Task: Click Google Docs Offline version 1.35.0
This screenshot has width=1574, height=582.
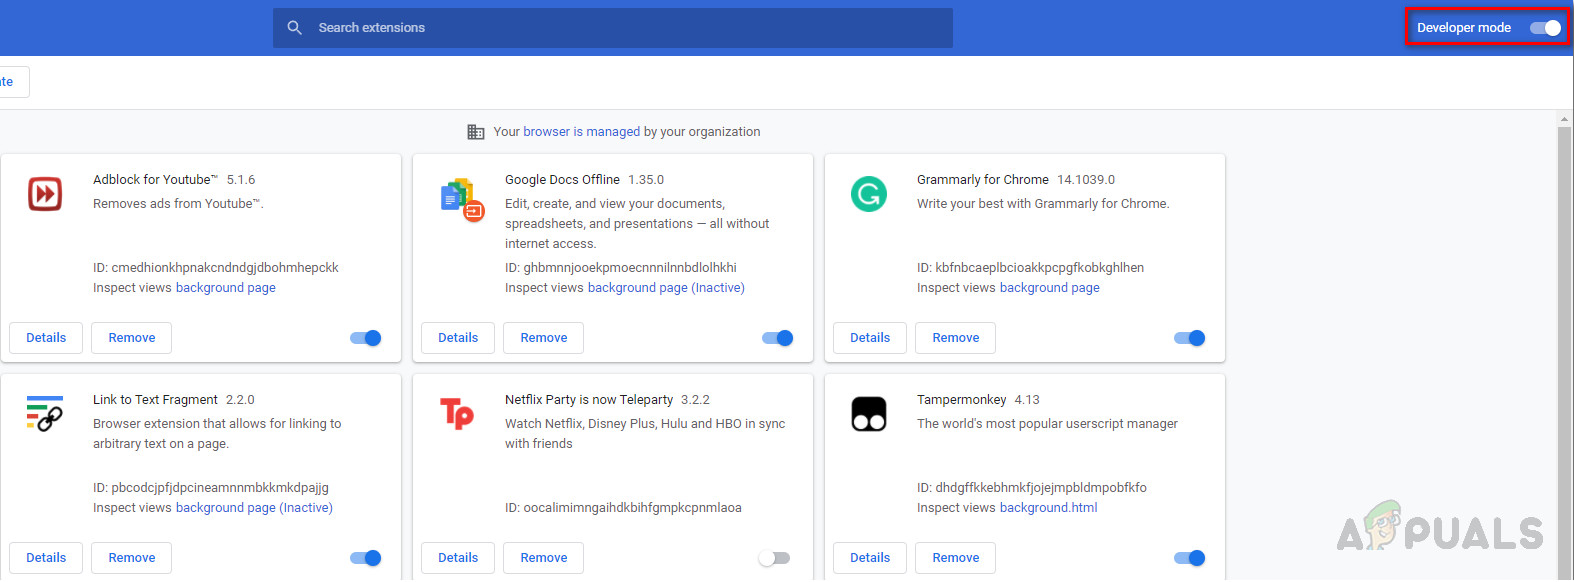Action: tap(646, 180)
